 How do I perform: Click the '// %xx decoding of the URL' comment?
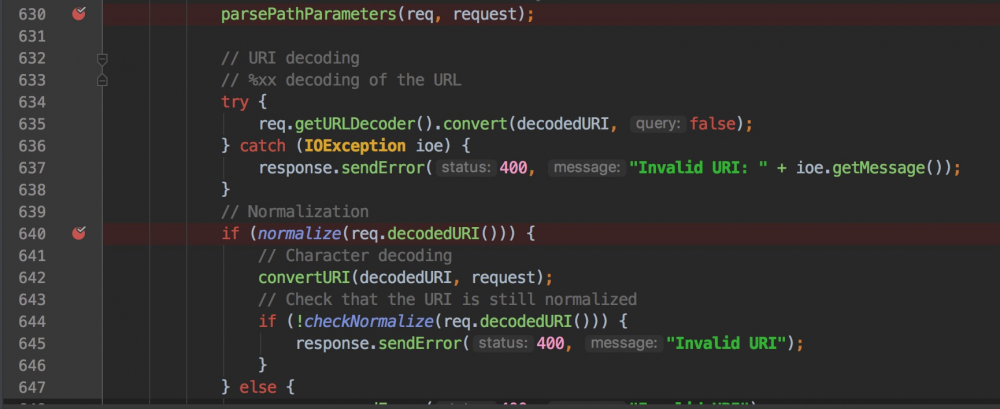(x=341, y=80)
